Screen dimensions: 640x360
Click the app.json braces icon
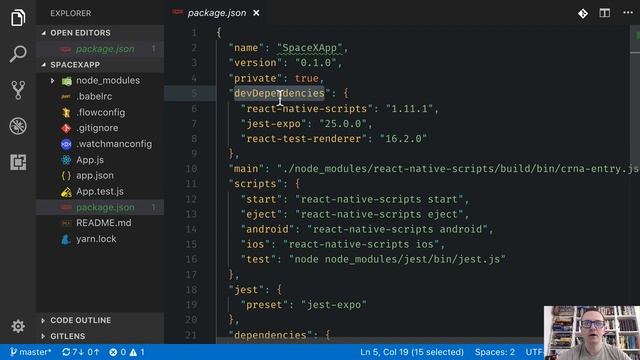pyautogui.click(x=66, y=176)
